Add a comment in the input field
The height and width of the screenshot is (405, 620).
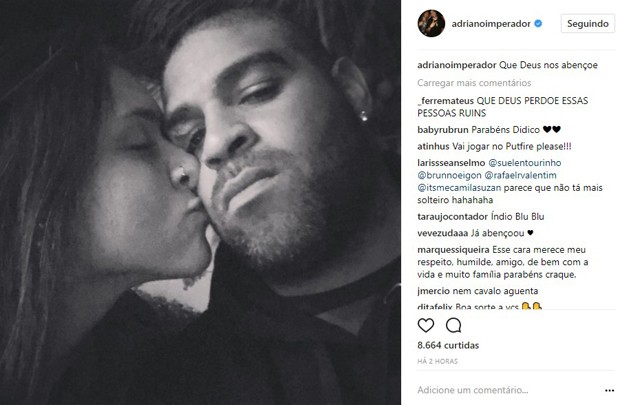508,390
